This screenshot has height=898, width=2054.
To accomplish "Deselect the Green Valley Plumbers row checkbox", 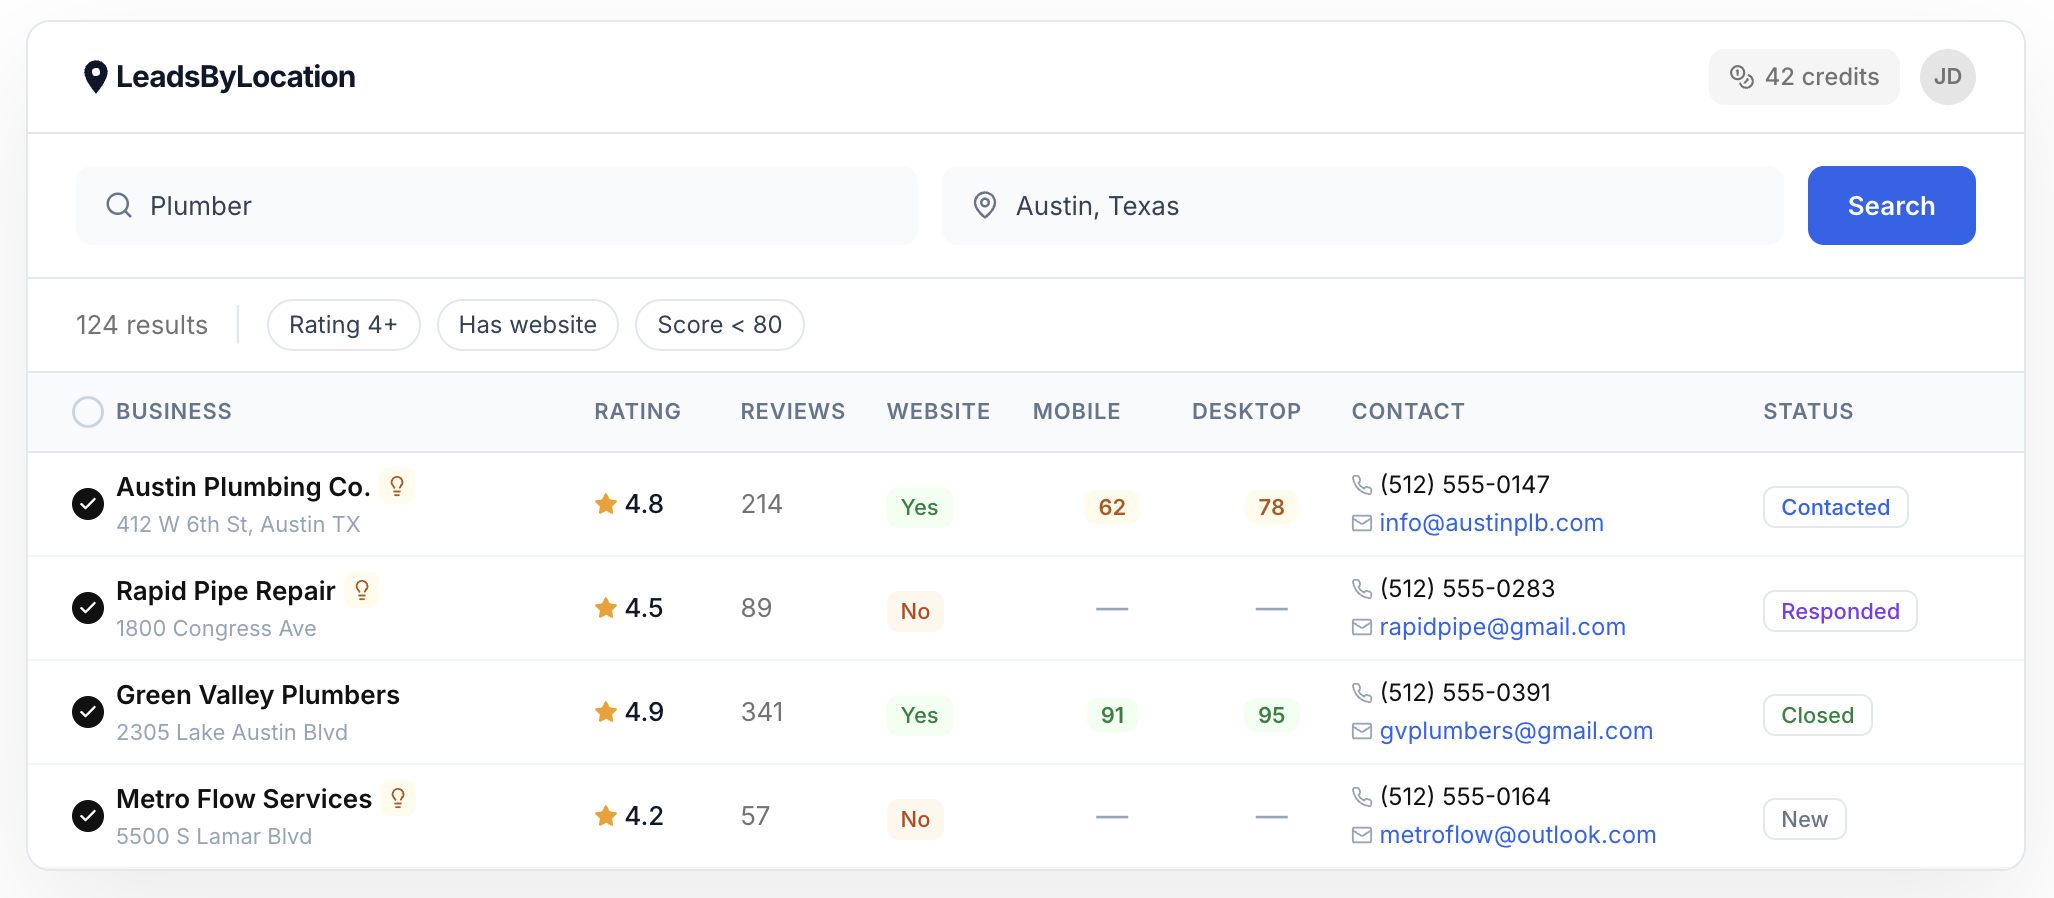I will (88, 712).
